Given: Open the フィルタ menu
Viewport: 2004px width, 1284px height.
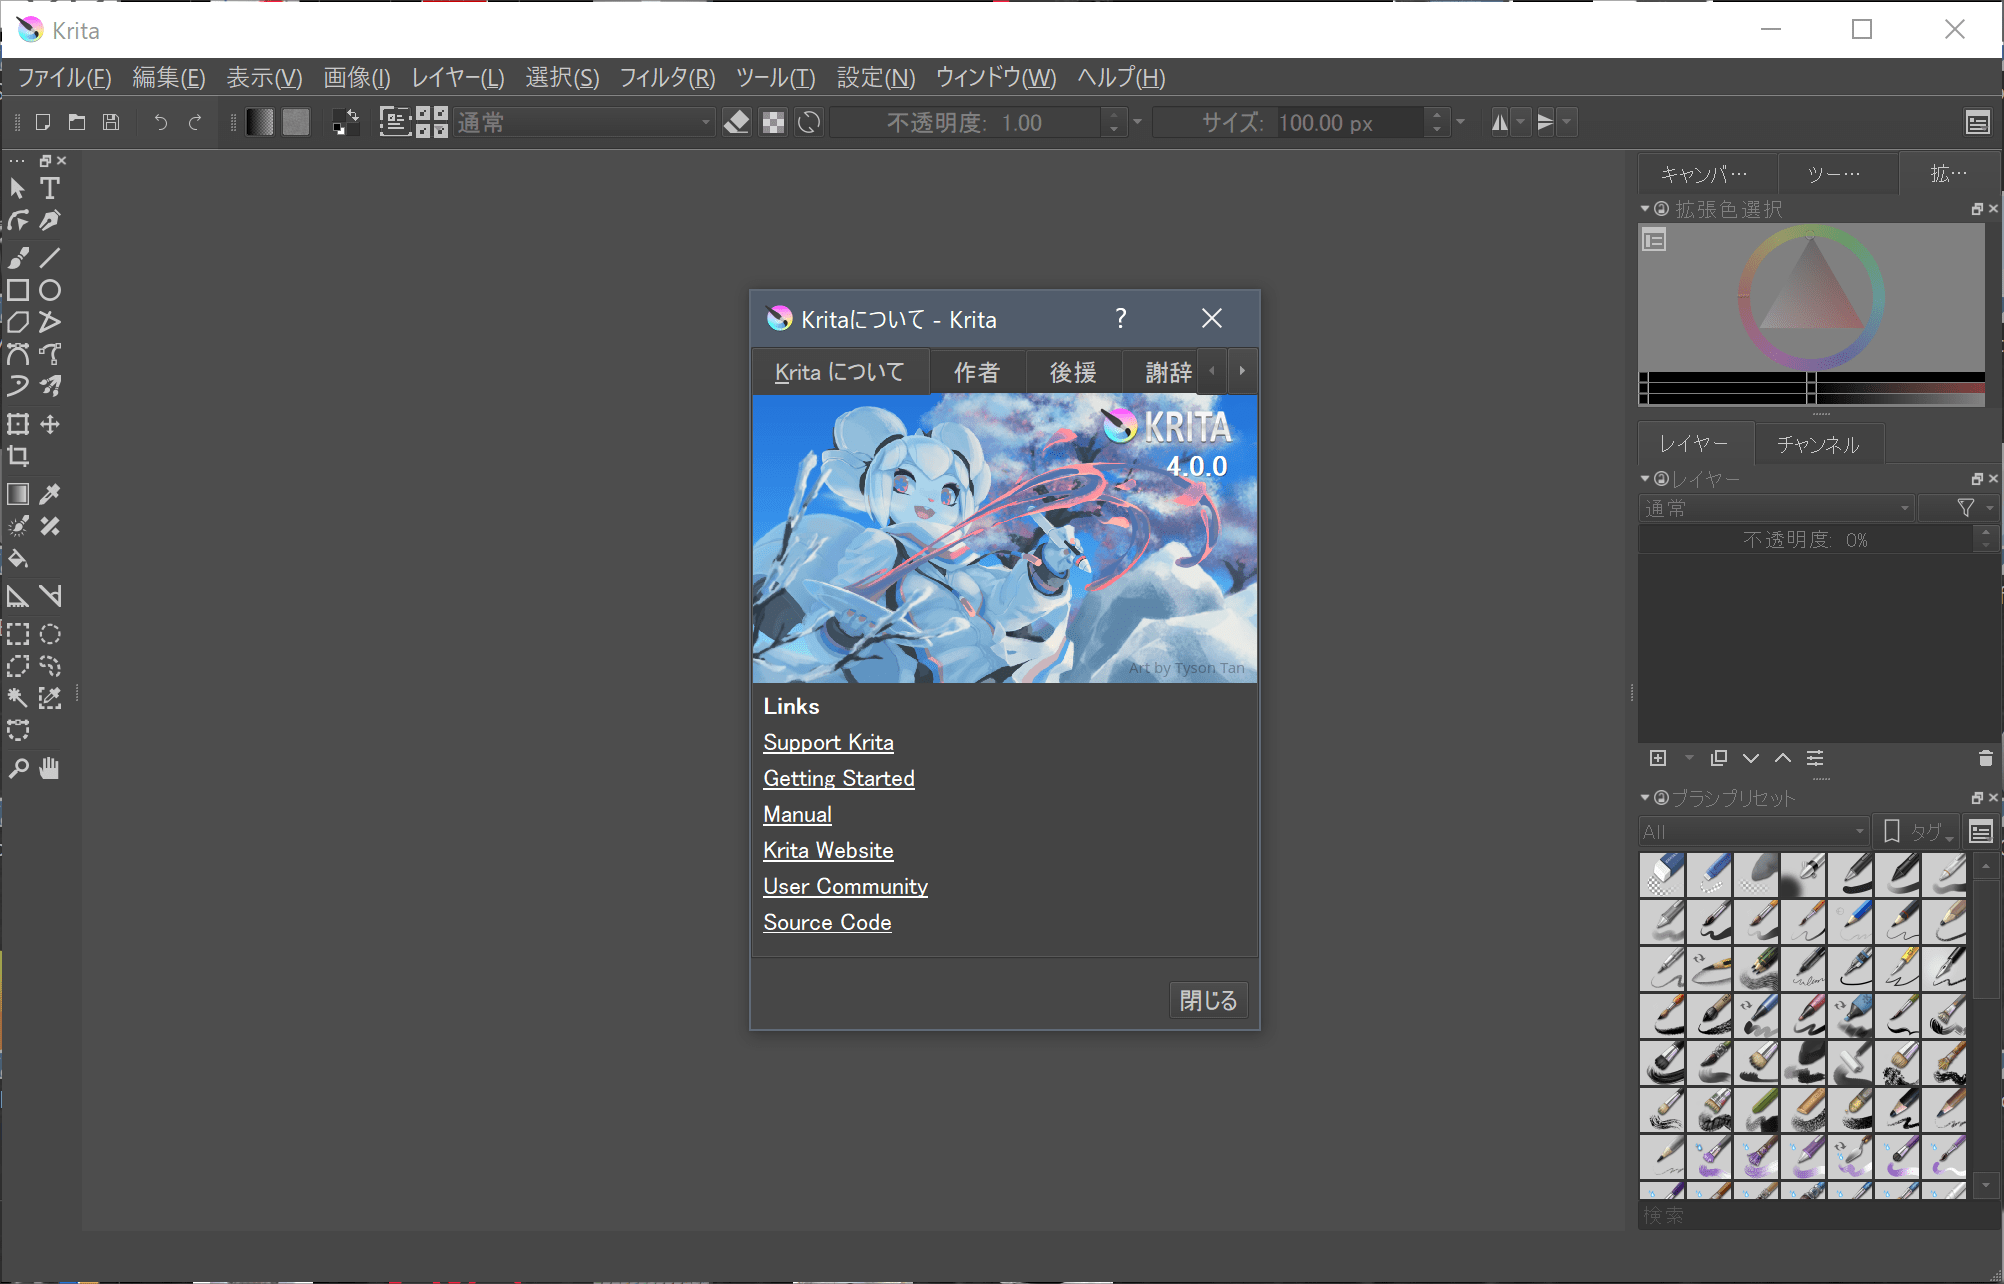Looking at the screenshot, I should pos(665,78).
